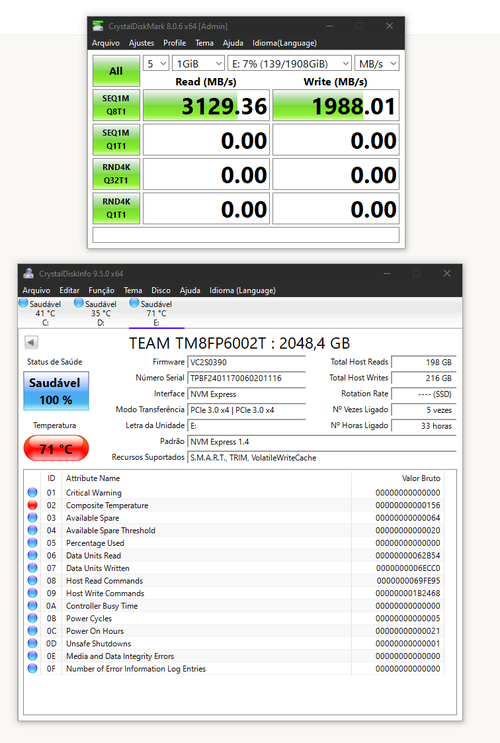Open Função menu in CrystalDiskInfo

pos(101,290)
